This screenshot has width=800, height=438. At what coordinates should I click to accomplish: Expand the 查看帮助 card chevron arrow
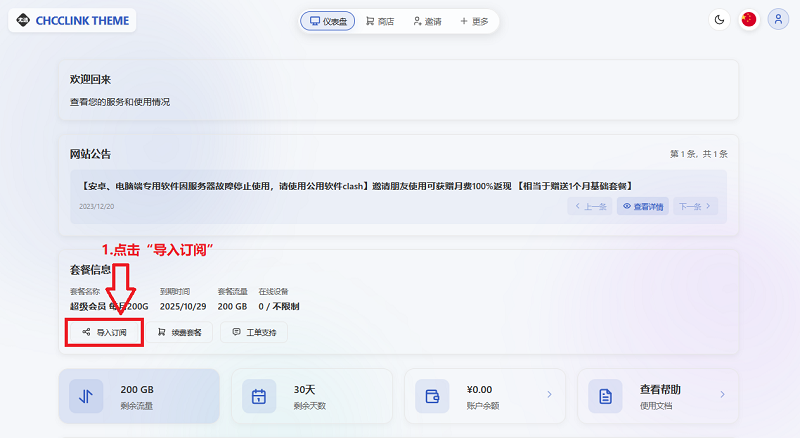(722, 396)
